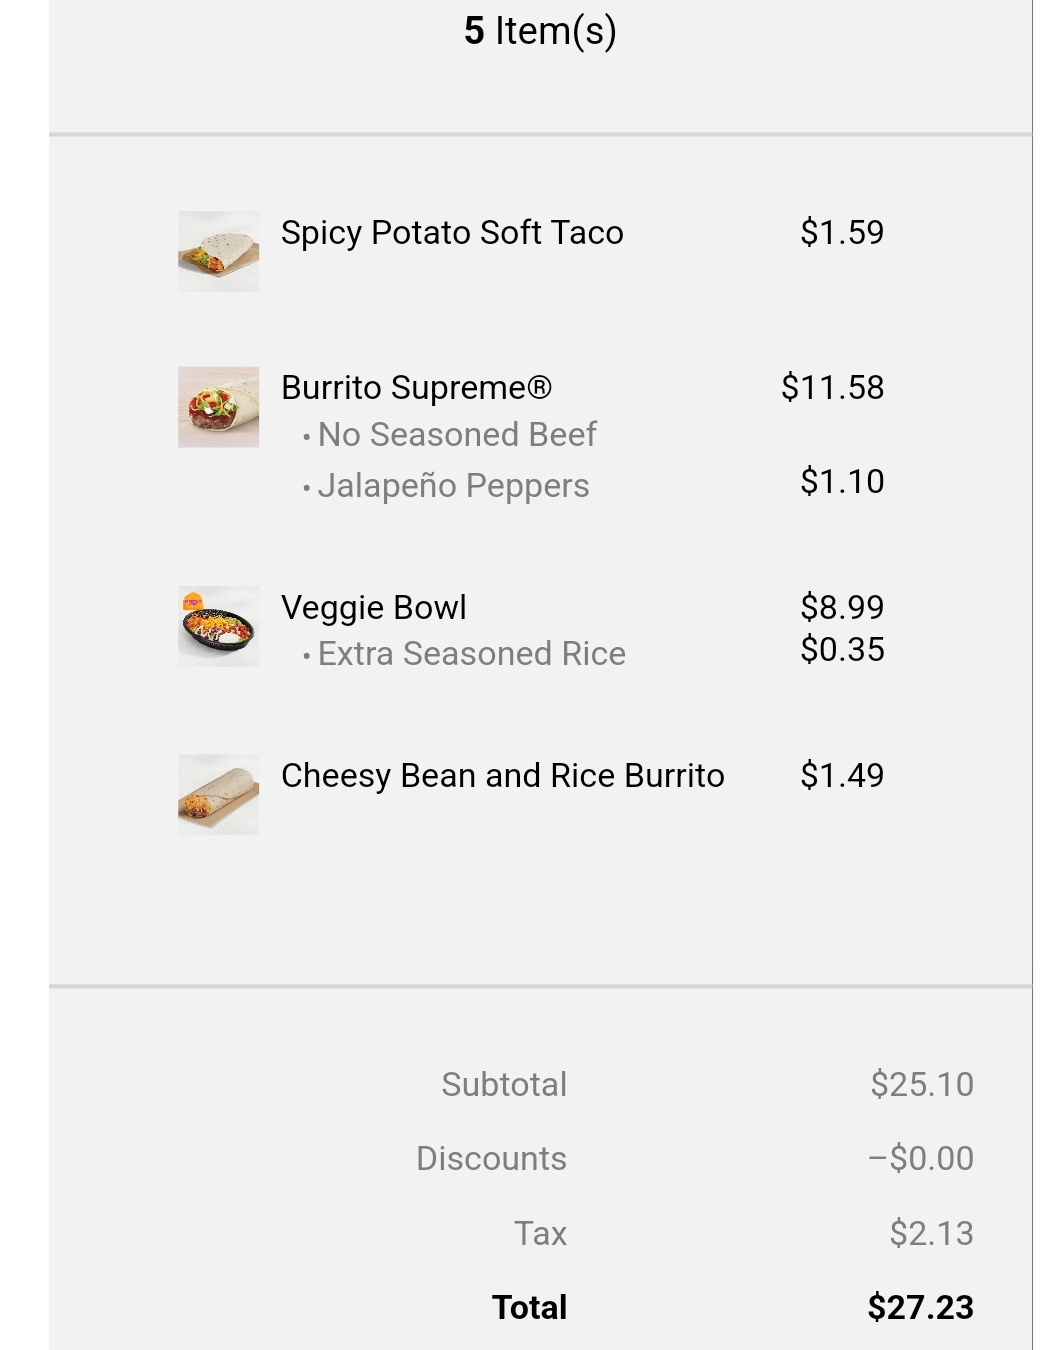This screenshot has width=1044, height=1350.
Task: Select the bold Total amount $27.23
Action: click(920, 1307)
